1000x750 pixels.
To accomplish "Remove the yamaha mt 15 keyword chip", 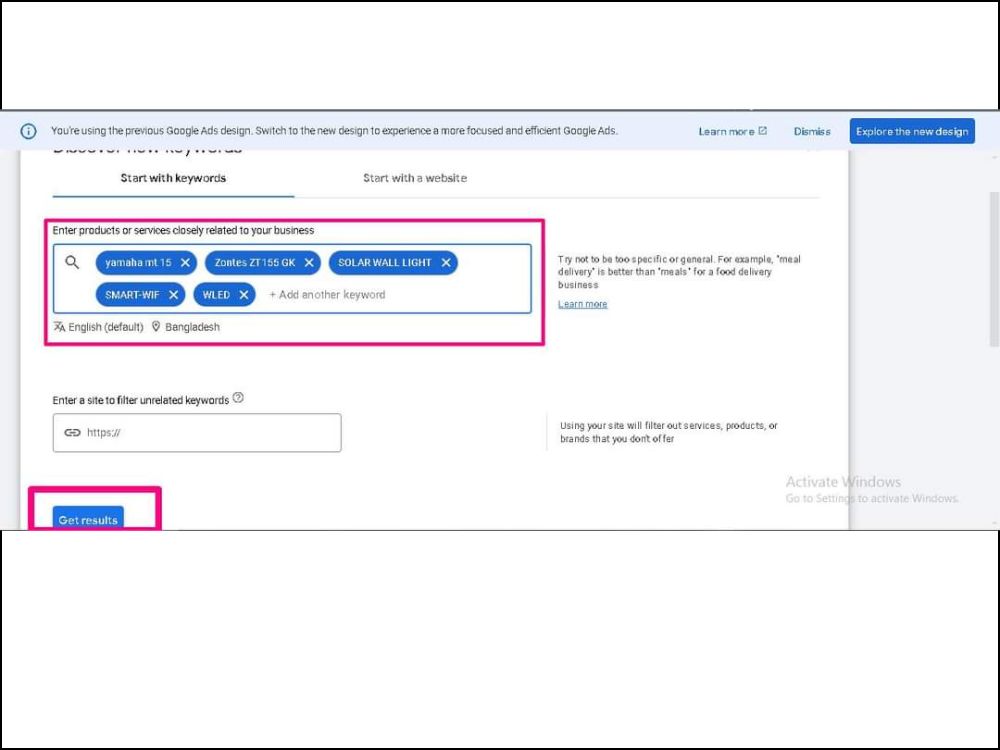I will coord(185,263).
